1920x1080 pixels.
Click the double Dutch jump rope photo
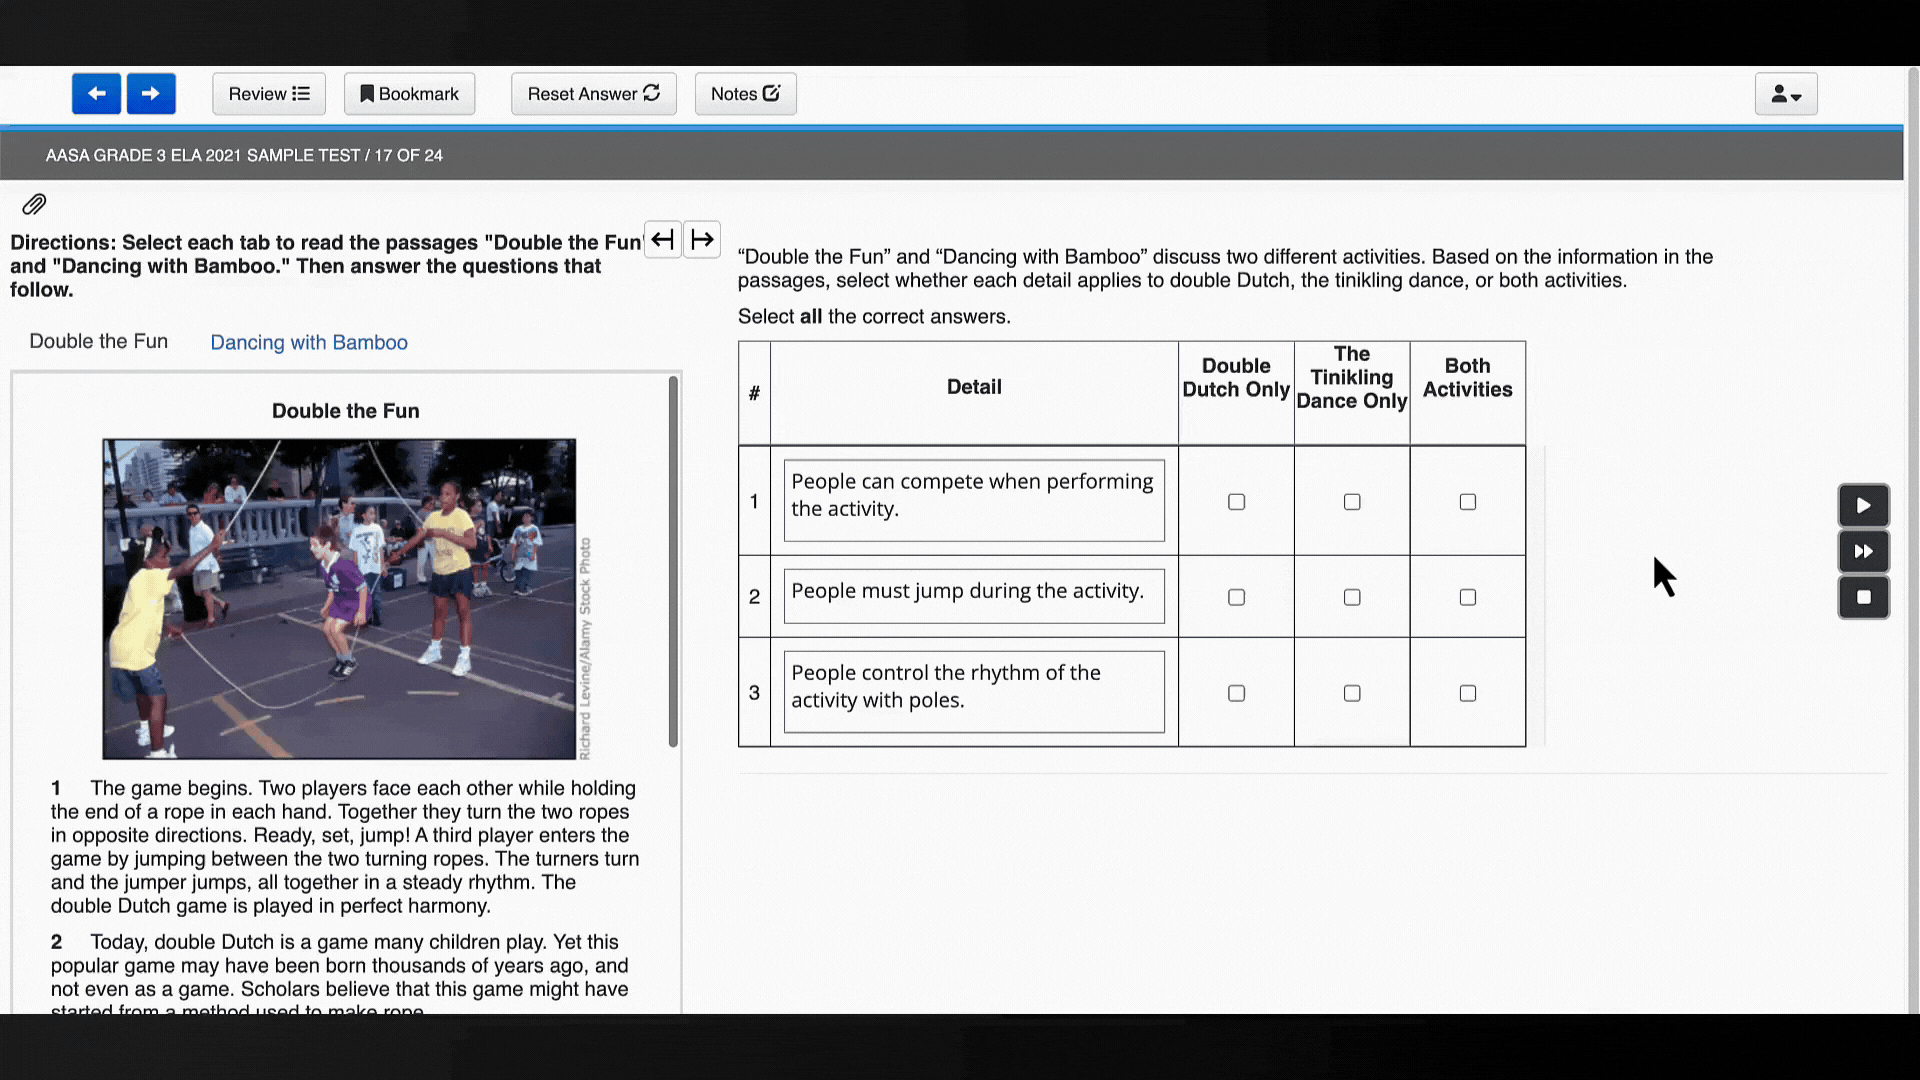(339, 599)
